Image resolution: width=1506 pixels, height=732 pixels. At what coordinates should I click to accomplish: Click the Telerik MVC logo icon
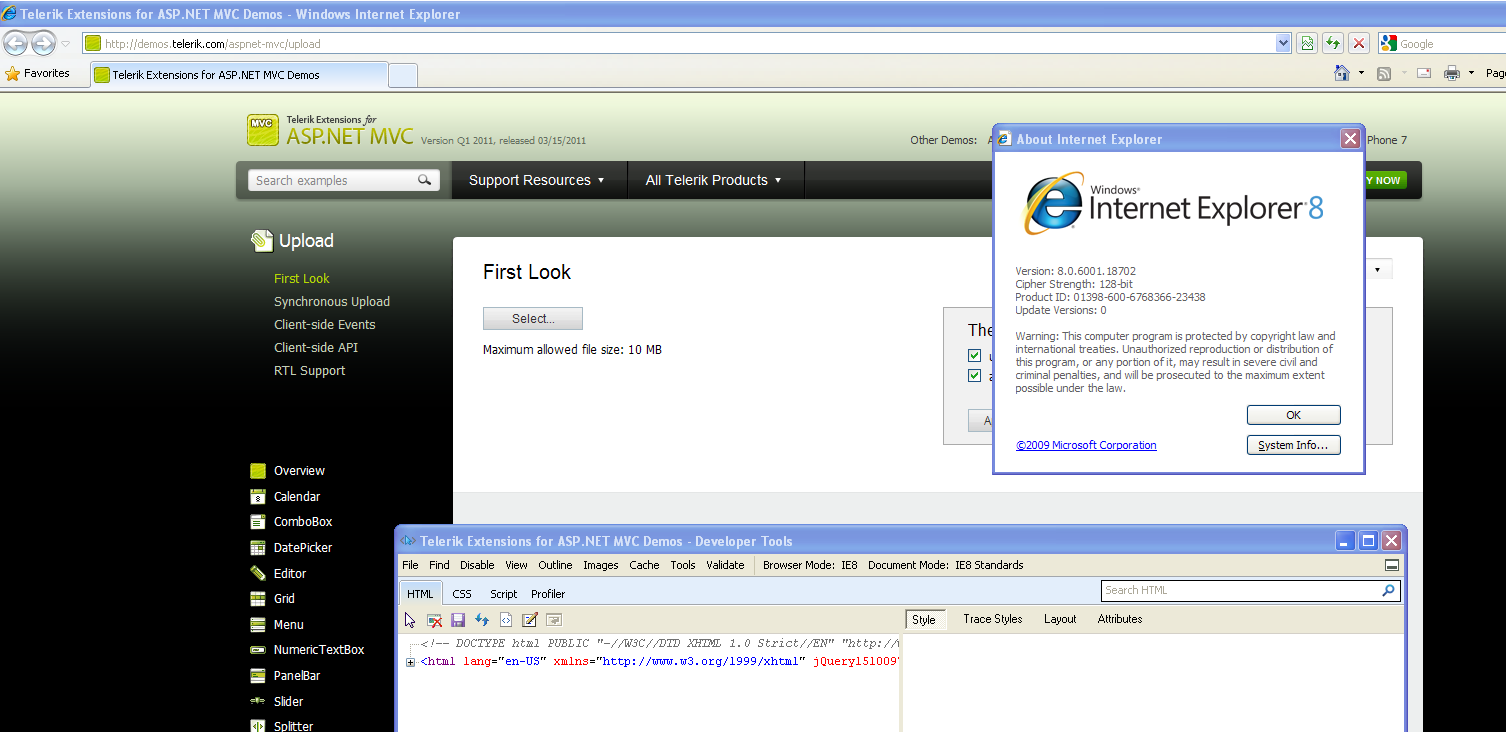262,129
